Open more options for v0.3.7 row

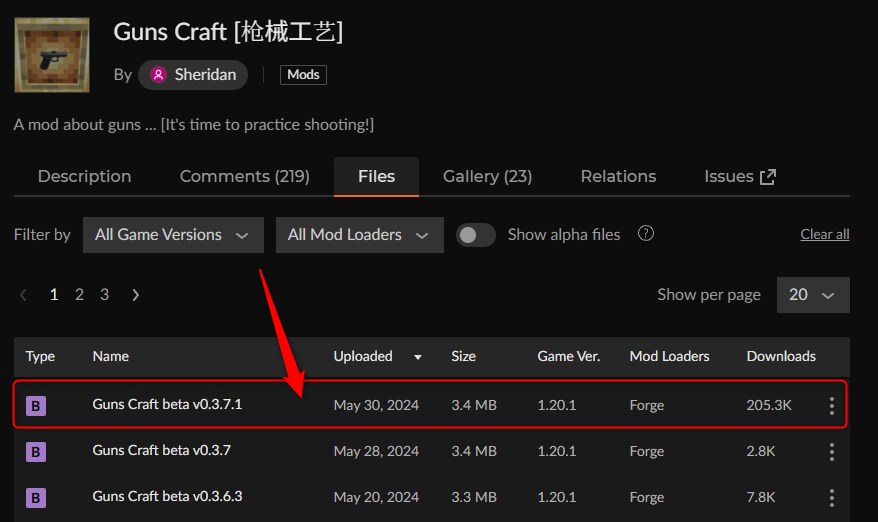(x=832, y=451)
